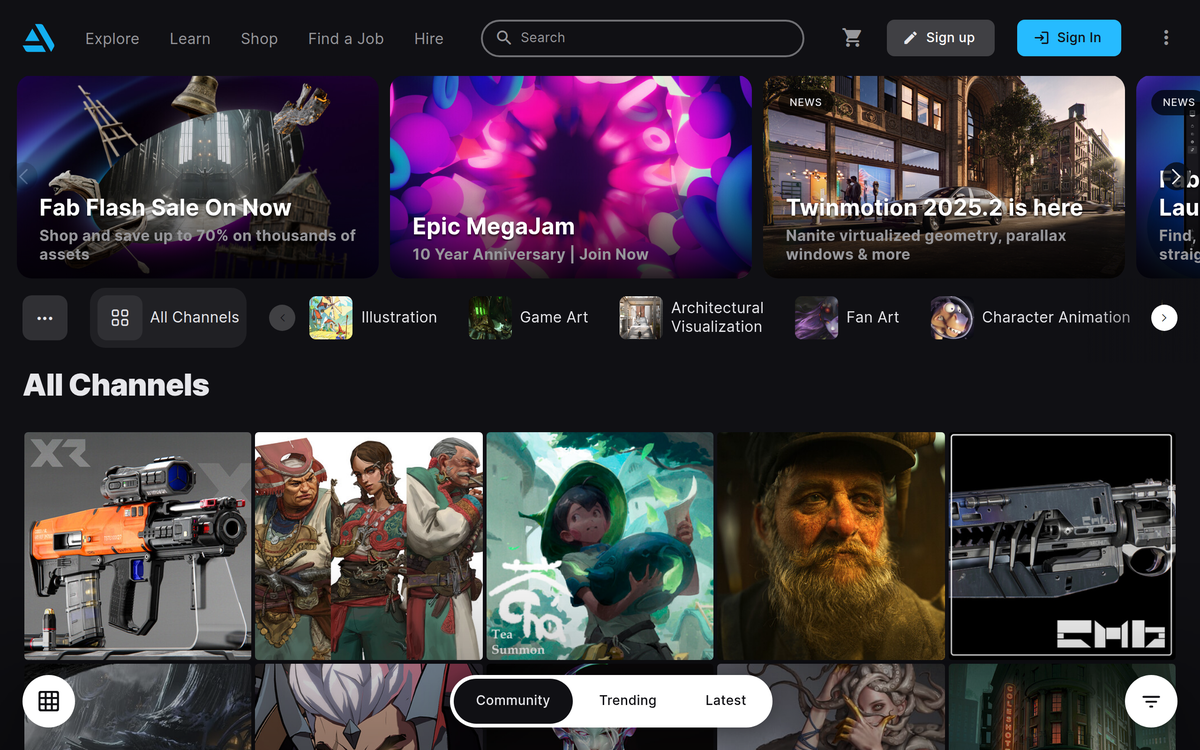Screen dimensions: 1200x750
Task: Click 'Nanite virtualized geometry' description text
Action: (x=926, y=245)
